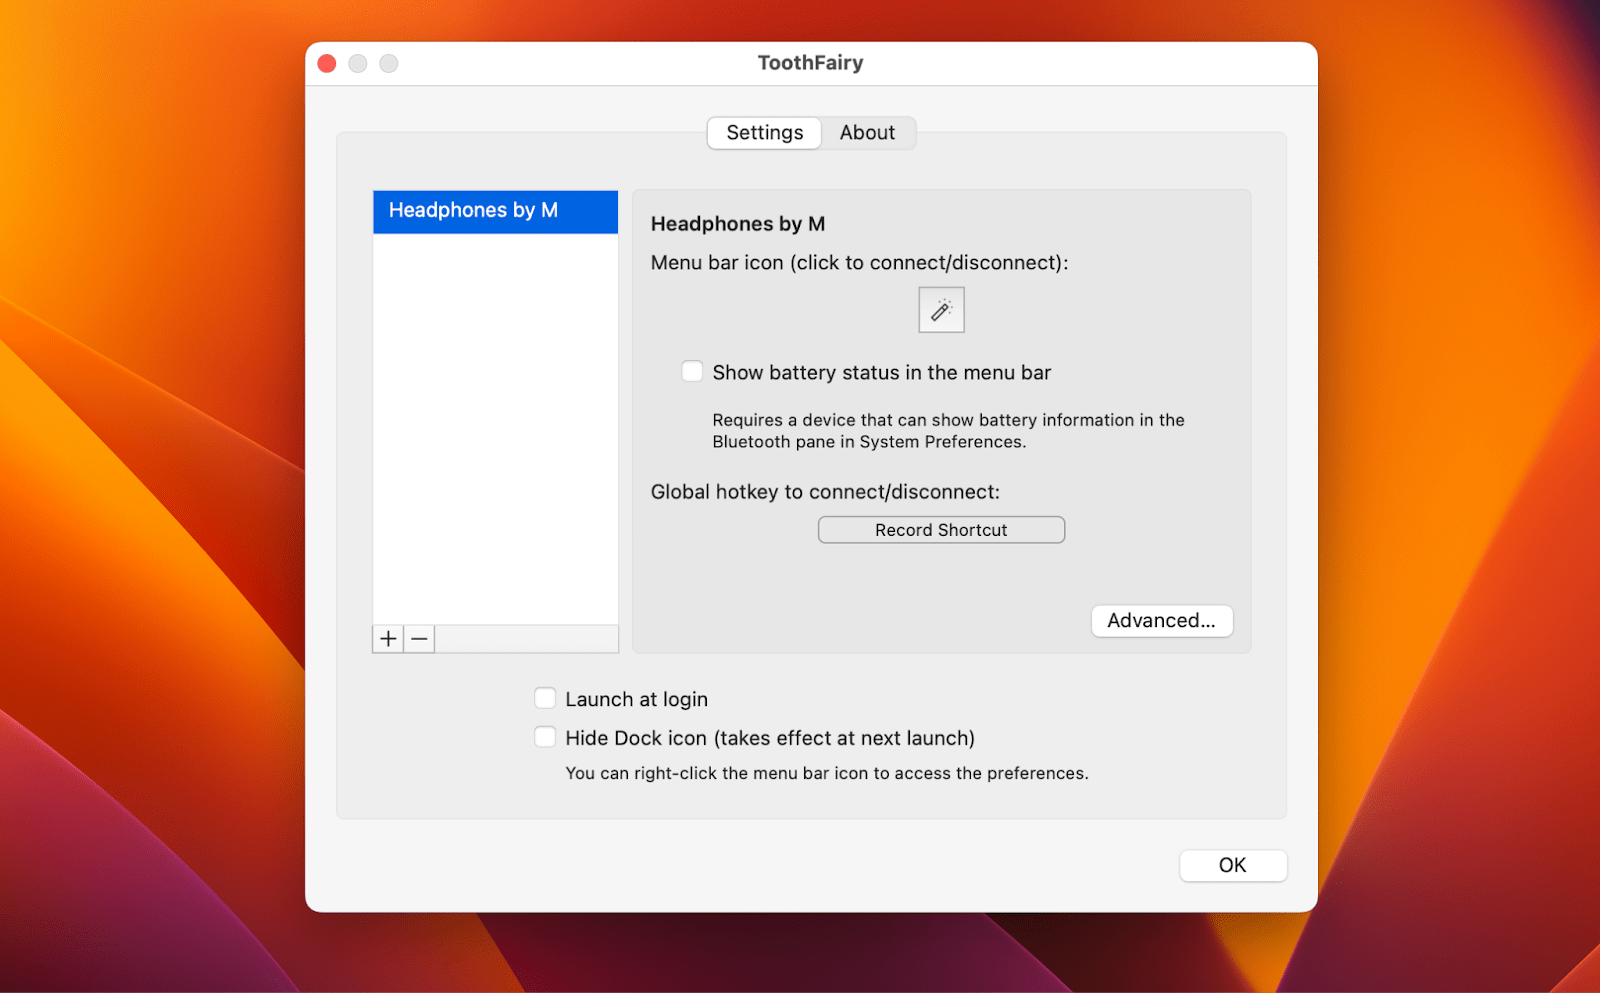
Task: Select the Settings tab
Action: [764, 132]
